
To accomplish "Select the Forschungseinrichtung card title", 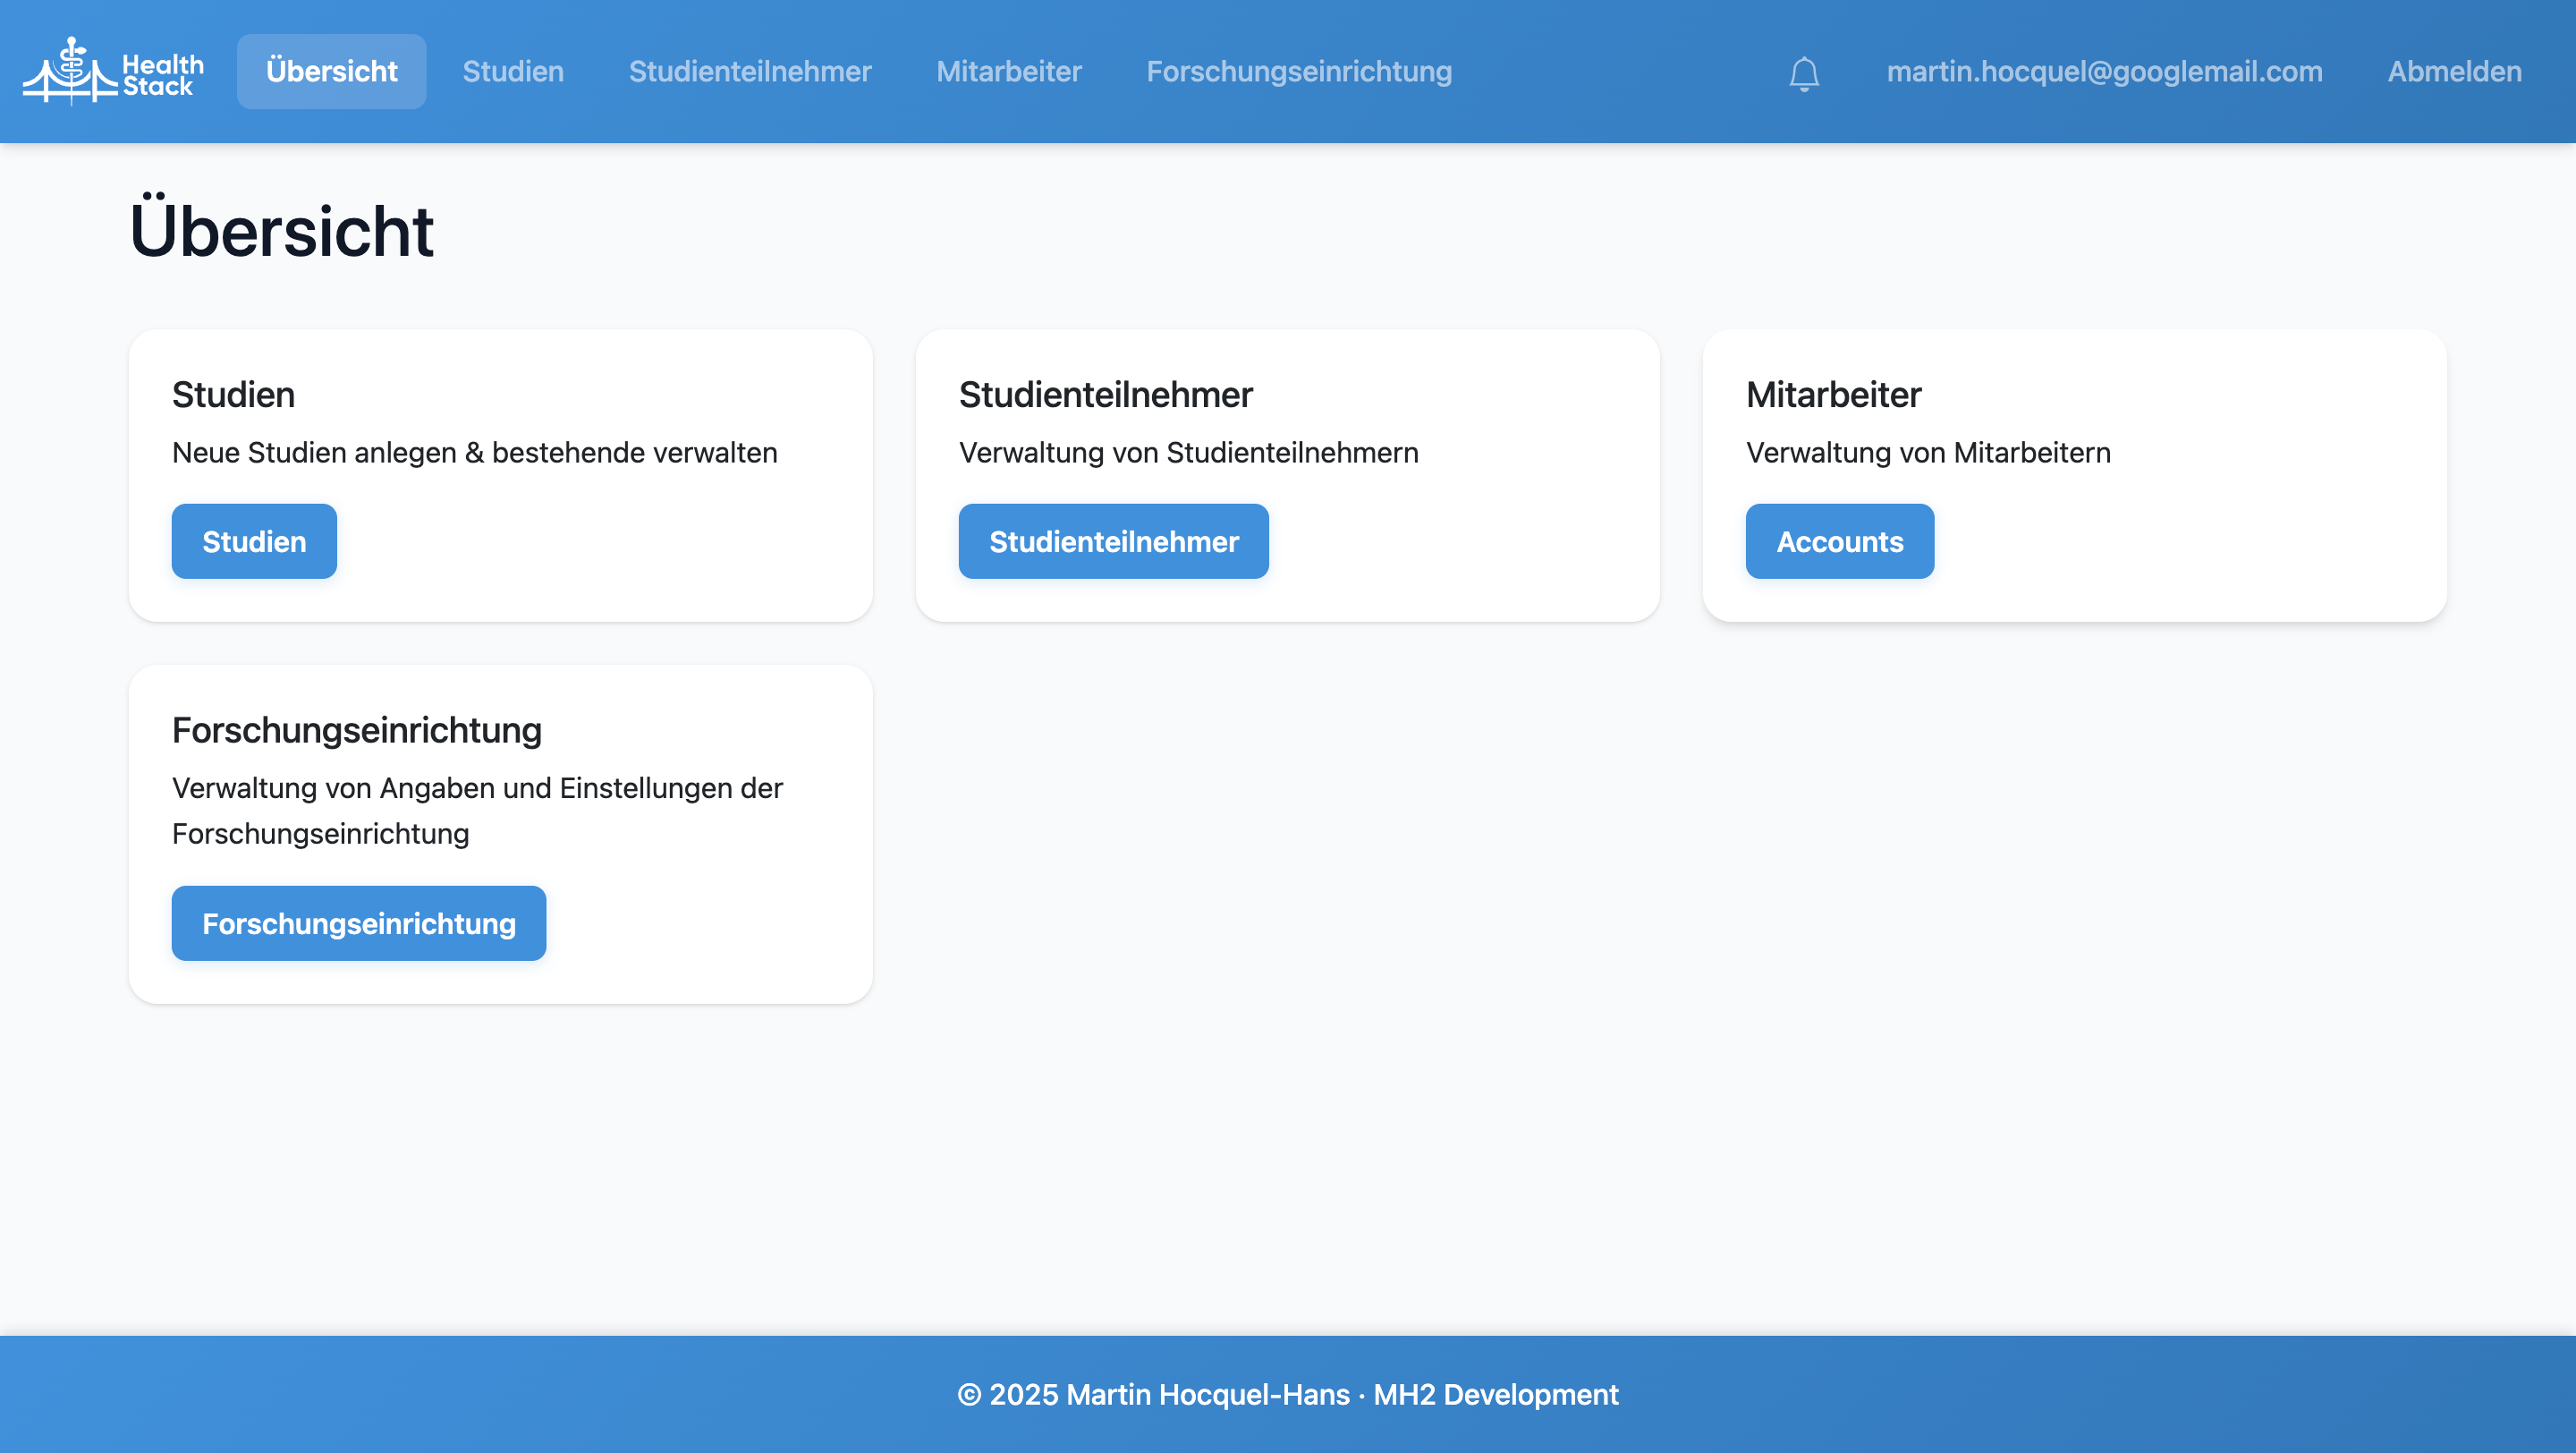I will pos(356,730).
